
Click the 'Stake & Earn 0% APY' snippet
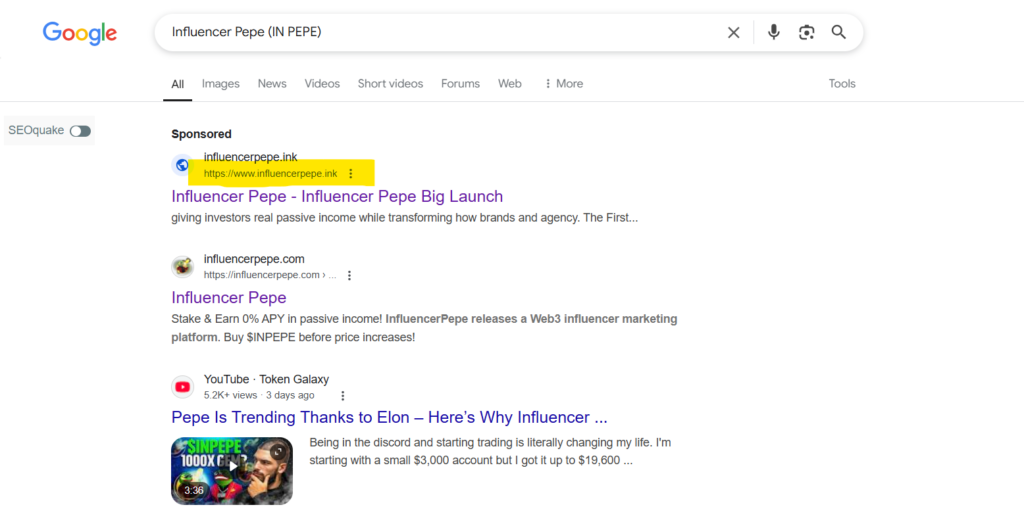424,328
